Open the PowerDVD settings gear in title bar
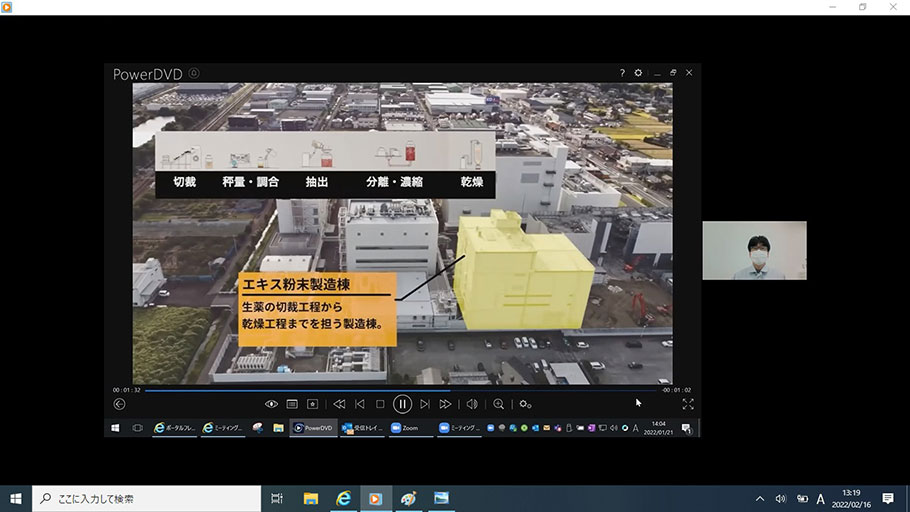Image resolution: width=910 pixels, height=512 pixels. click(638, 73)
